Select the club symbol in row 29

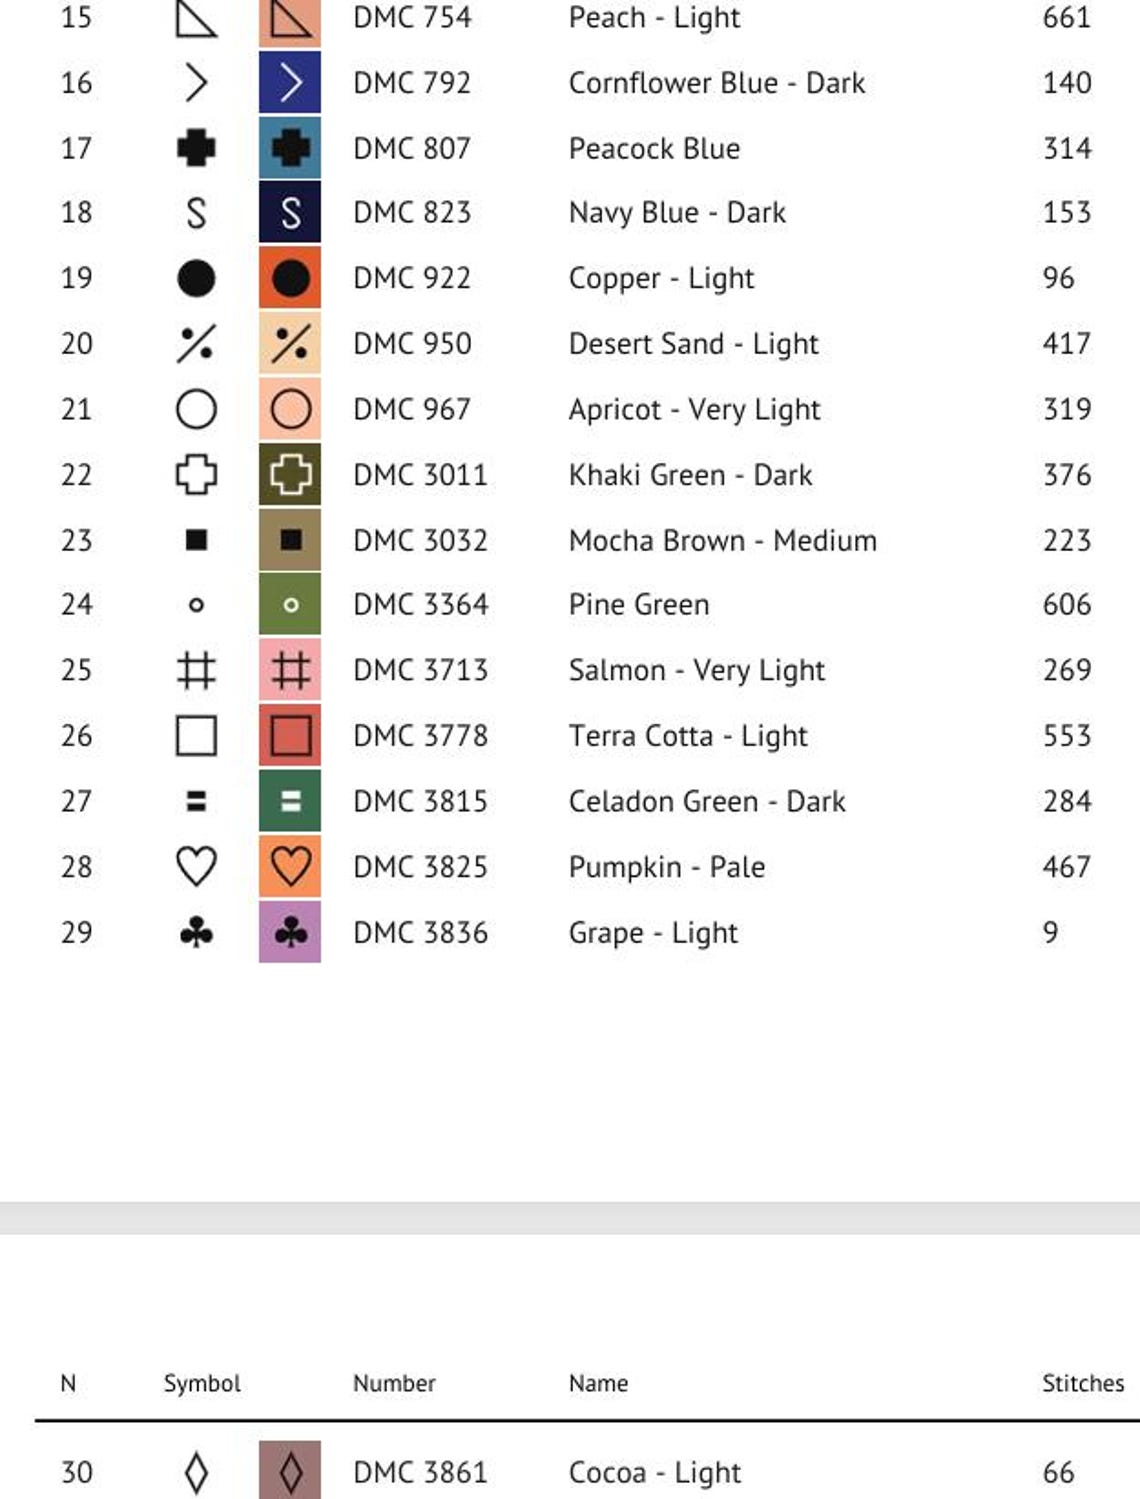[x=196, y=932]
